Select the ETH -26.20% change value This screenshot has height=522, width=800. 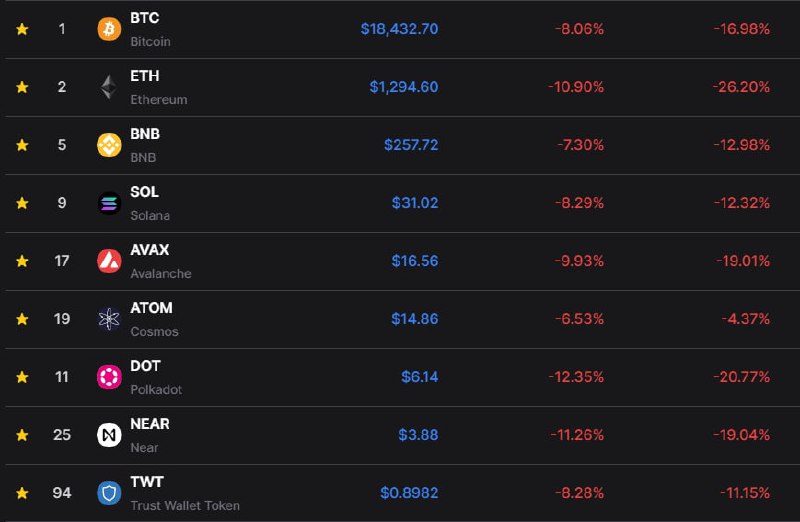tap(741, 87)
